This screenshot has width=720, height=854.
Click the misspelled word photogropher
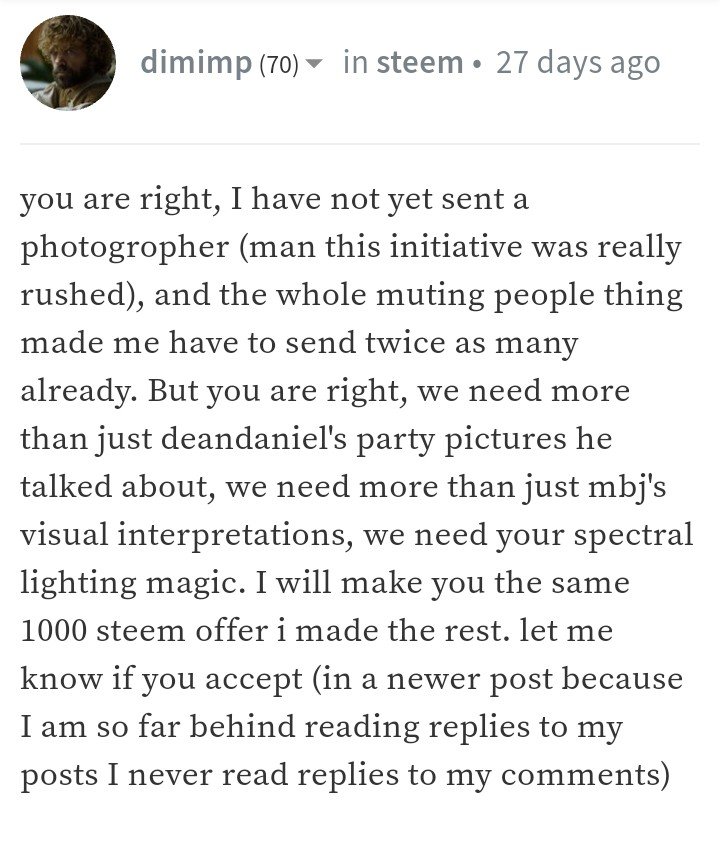pyautogui.click(x=125, y=248)
